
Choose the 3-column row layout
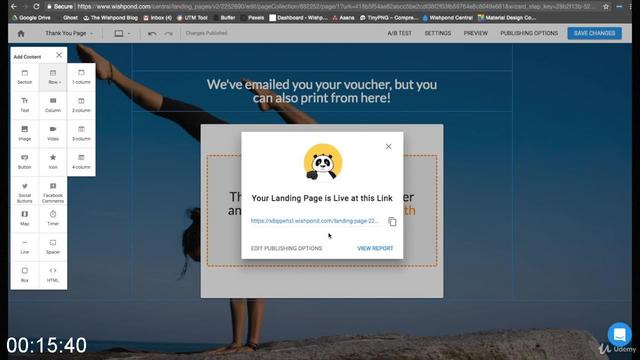click(81, 133)
